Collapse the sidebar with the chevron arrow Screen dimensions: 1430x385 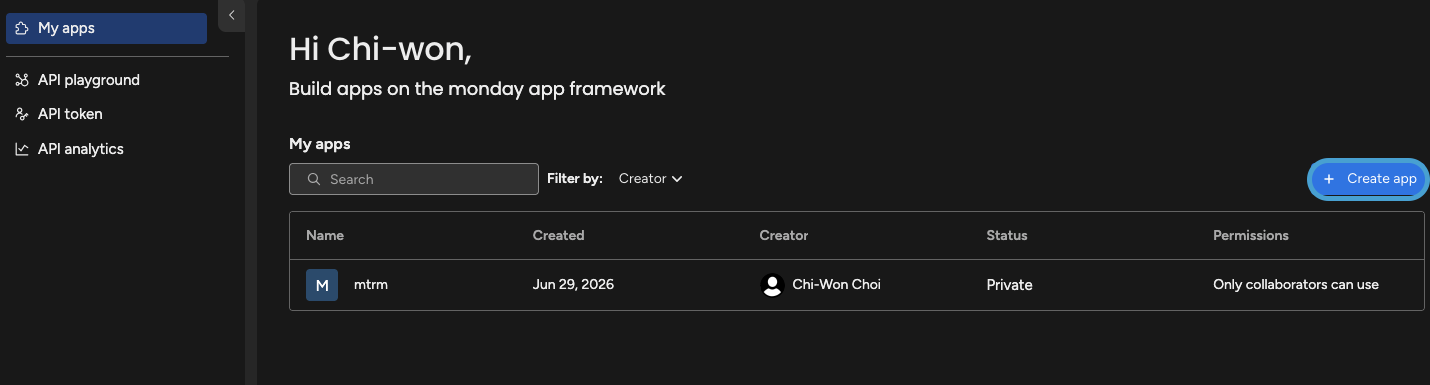[x=231, y=15]
